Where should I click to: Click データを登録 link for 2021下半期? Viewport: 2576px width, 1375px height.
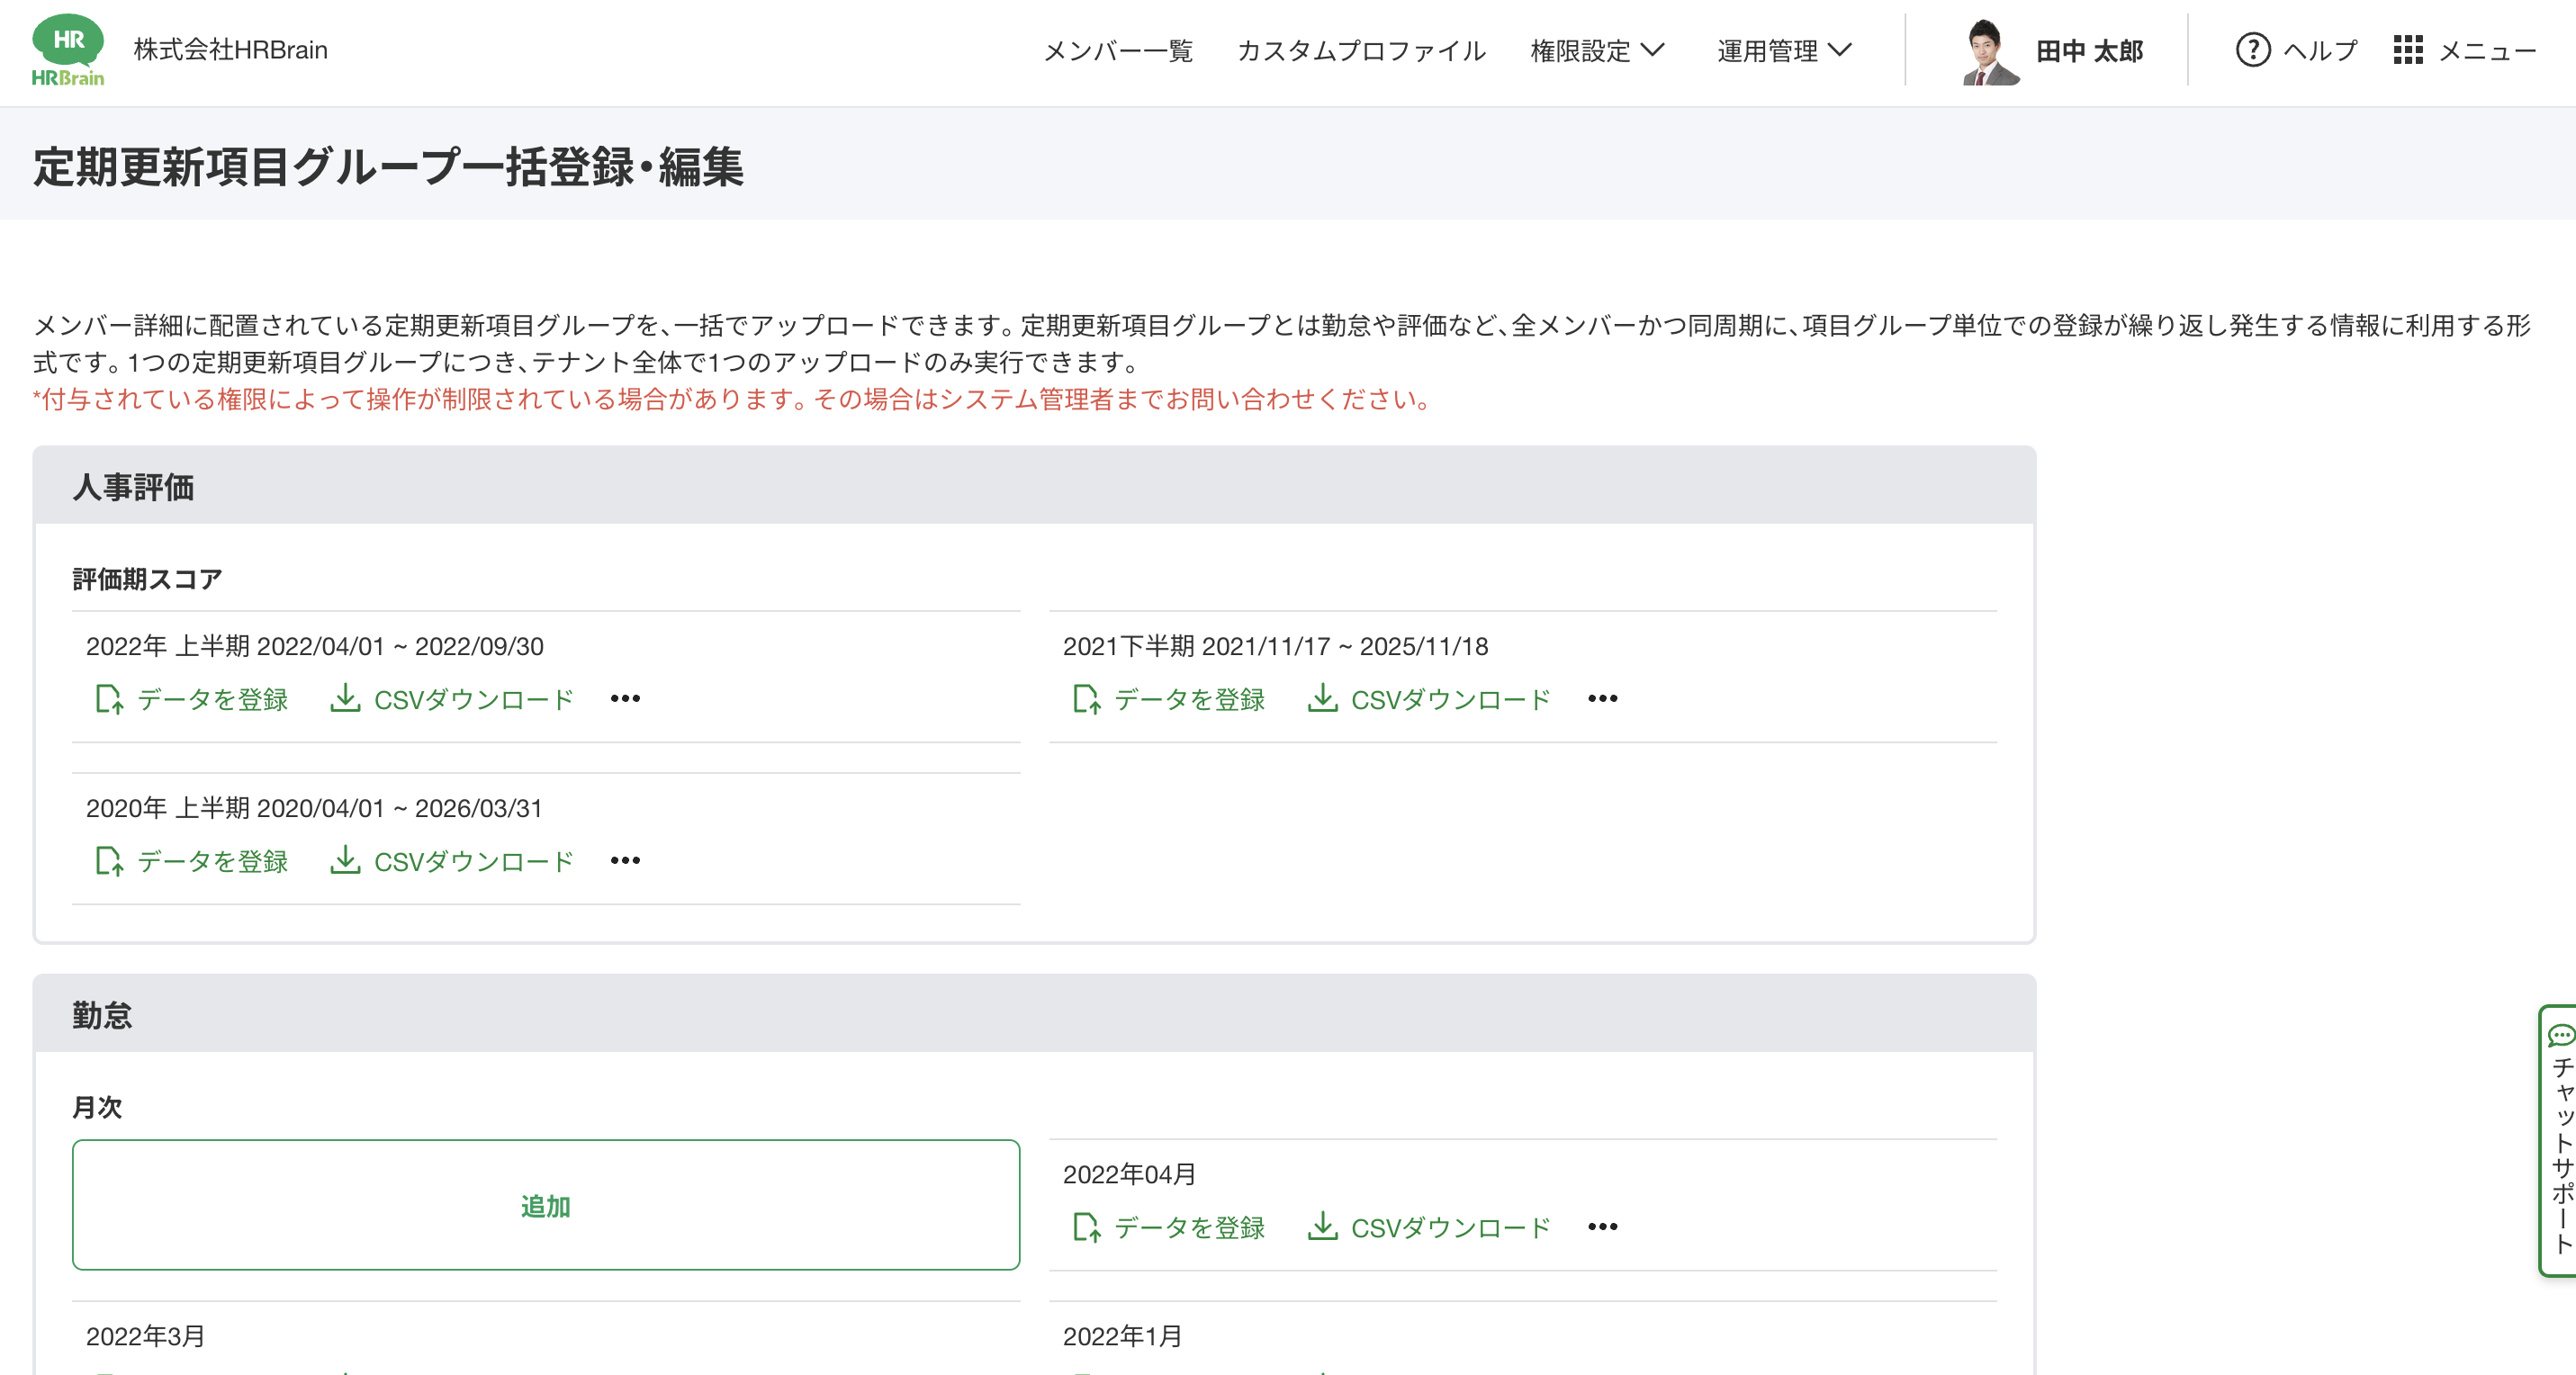pos(1189,699)
